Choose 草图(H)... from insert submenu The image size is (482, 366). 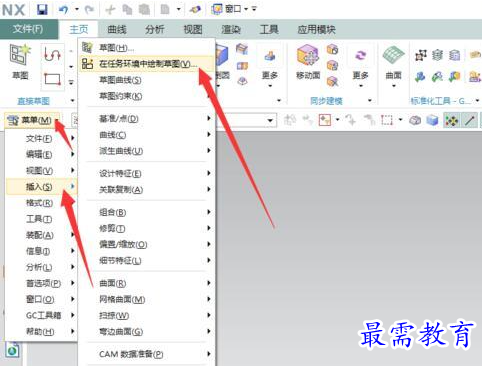coord(147,48)
